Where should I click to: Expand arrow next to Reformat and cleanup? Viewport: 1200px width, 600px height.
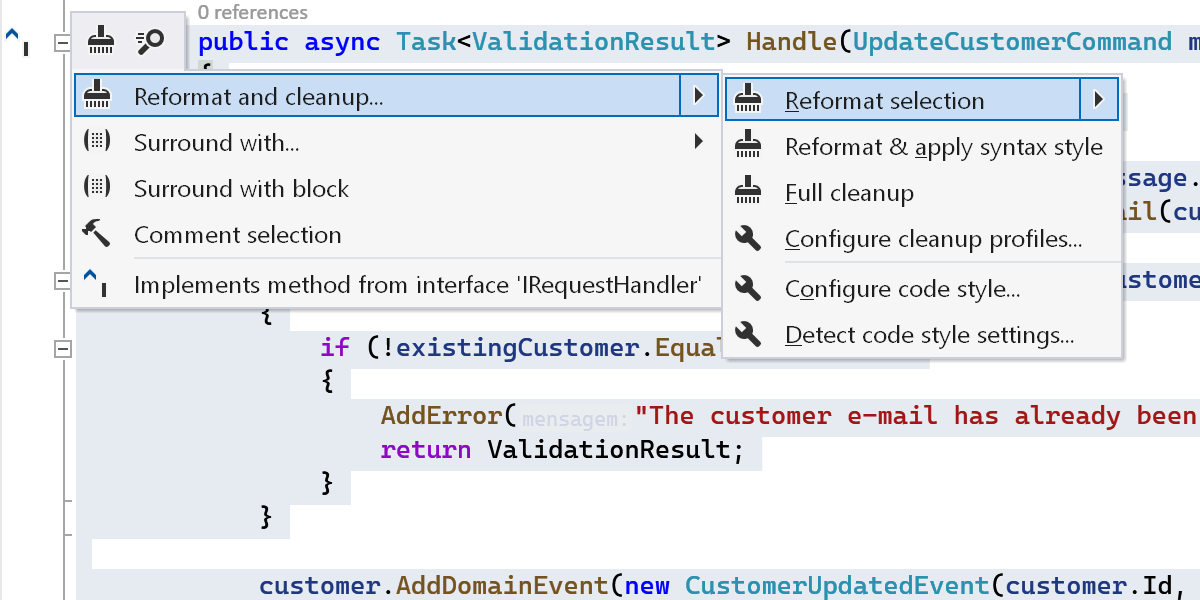click(x=698, y=97)
